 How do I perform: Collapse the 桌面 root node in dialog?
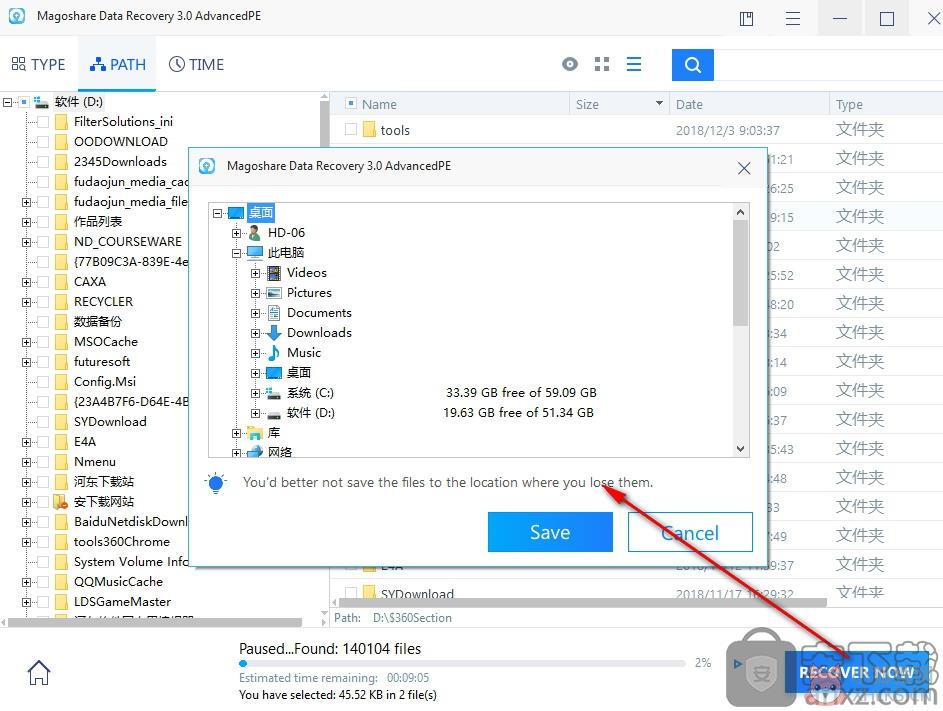click(x=218, y=213)
